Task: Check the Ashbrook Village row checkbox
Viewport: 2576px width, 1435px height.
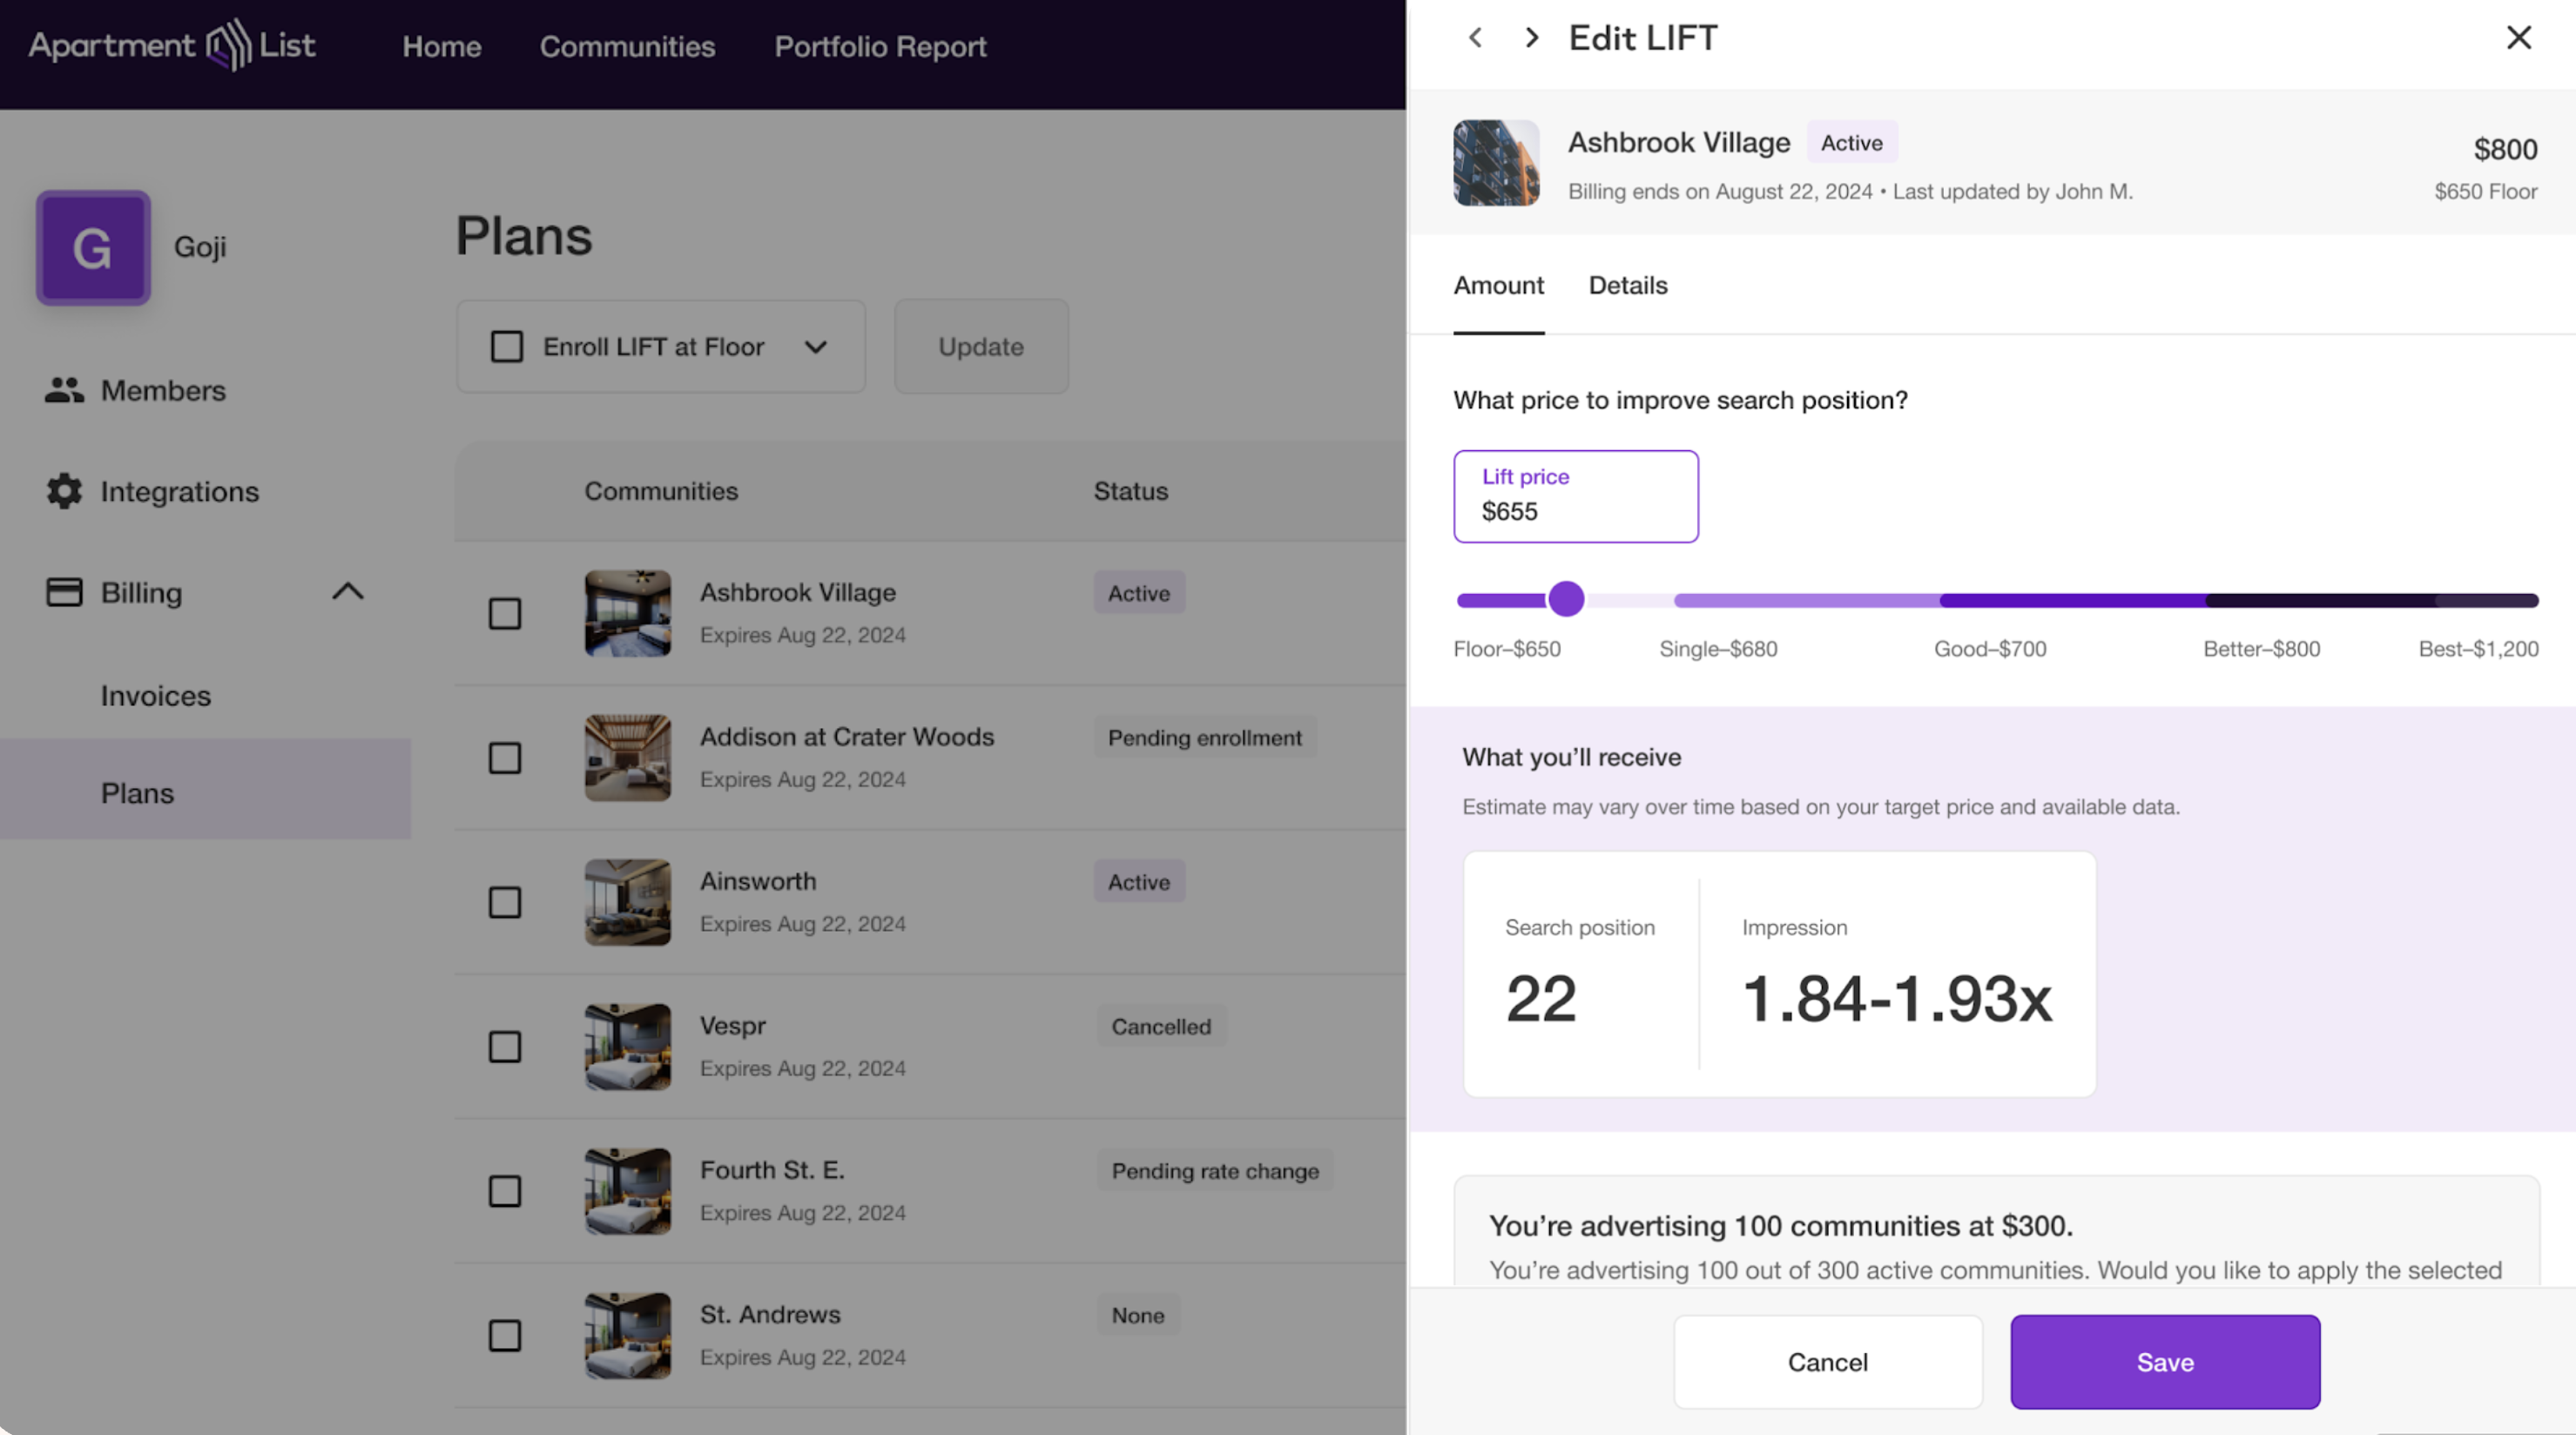Action: 505,613
